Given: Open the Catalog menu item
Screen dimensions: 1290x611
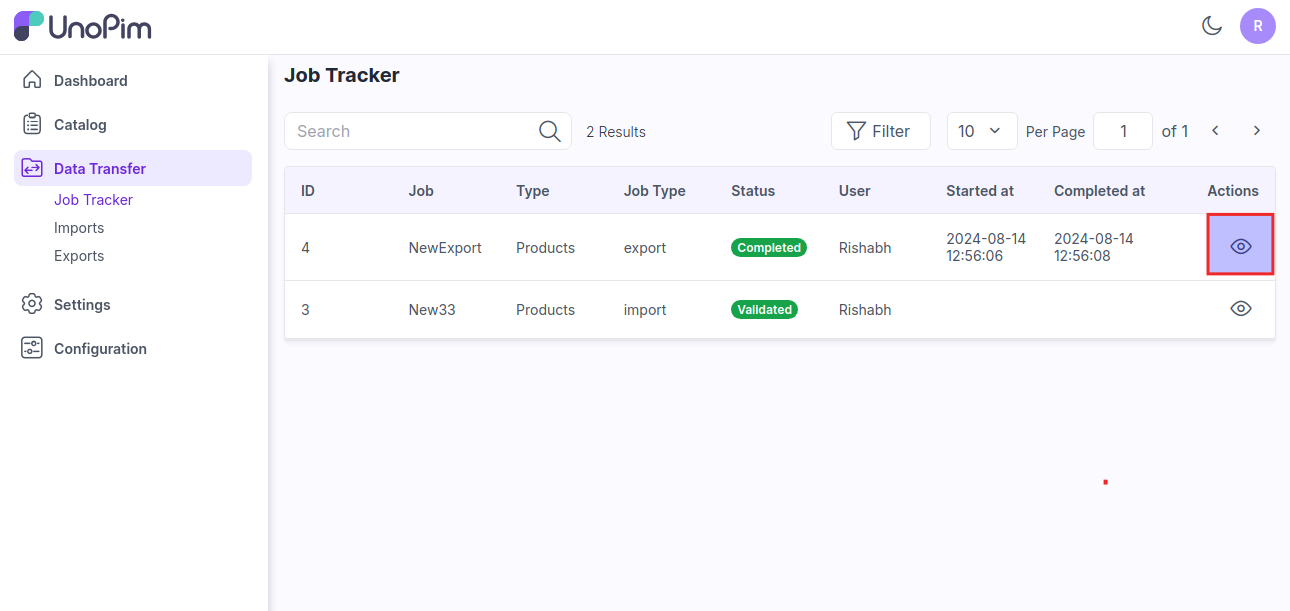Looking at the screenshot, I should coord(80,125).
